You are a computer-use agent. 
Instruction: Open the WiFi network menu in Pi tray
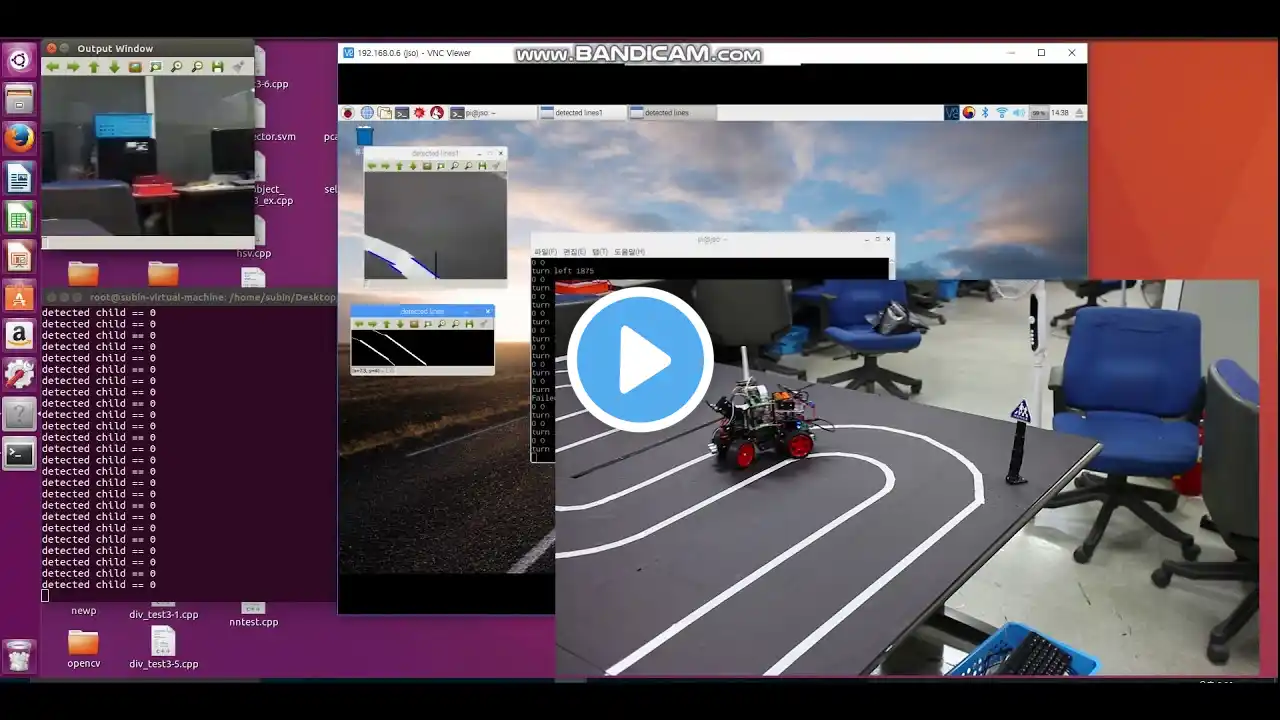[x=1002, y=113]
